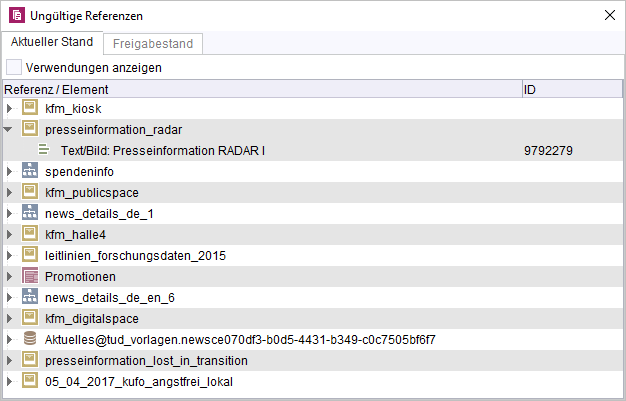The image size is (626, 401).
Task: Click the Text/Bild section icon
Action: pyautogui.click(x=44, y=150)
